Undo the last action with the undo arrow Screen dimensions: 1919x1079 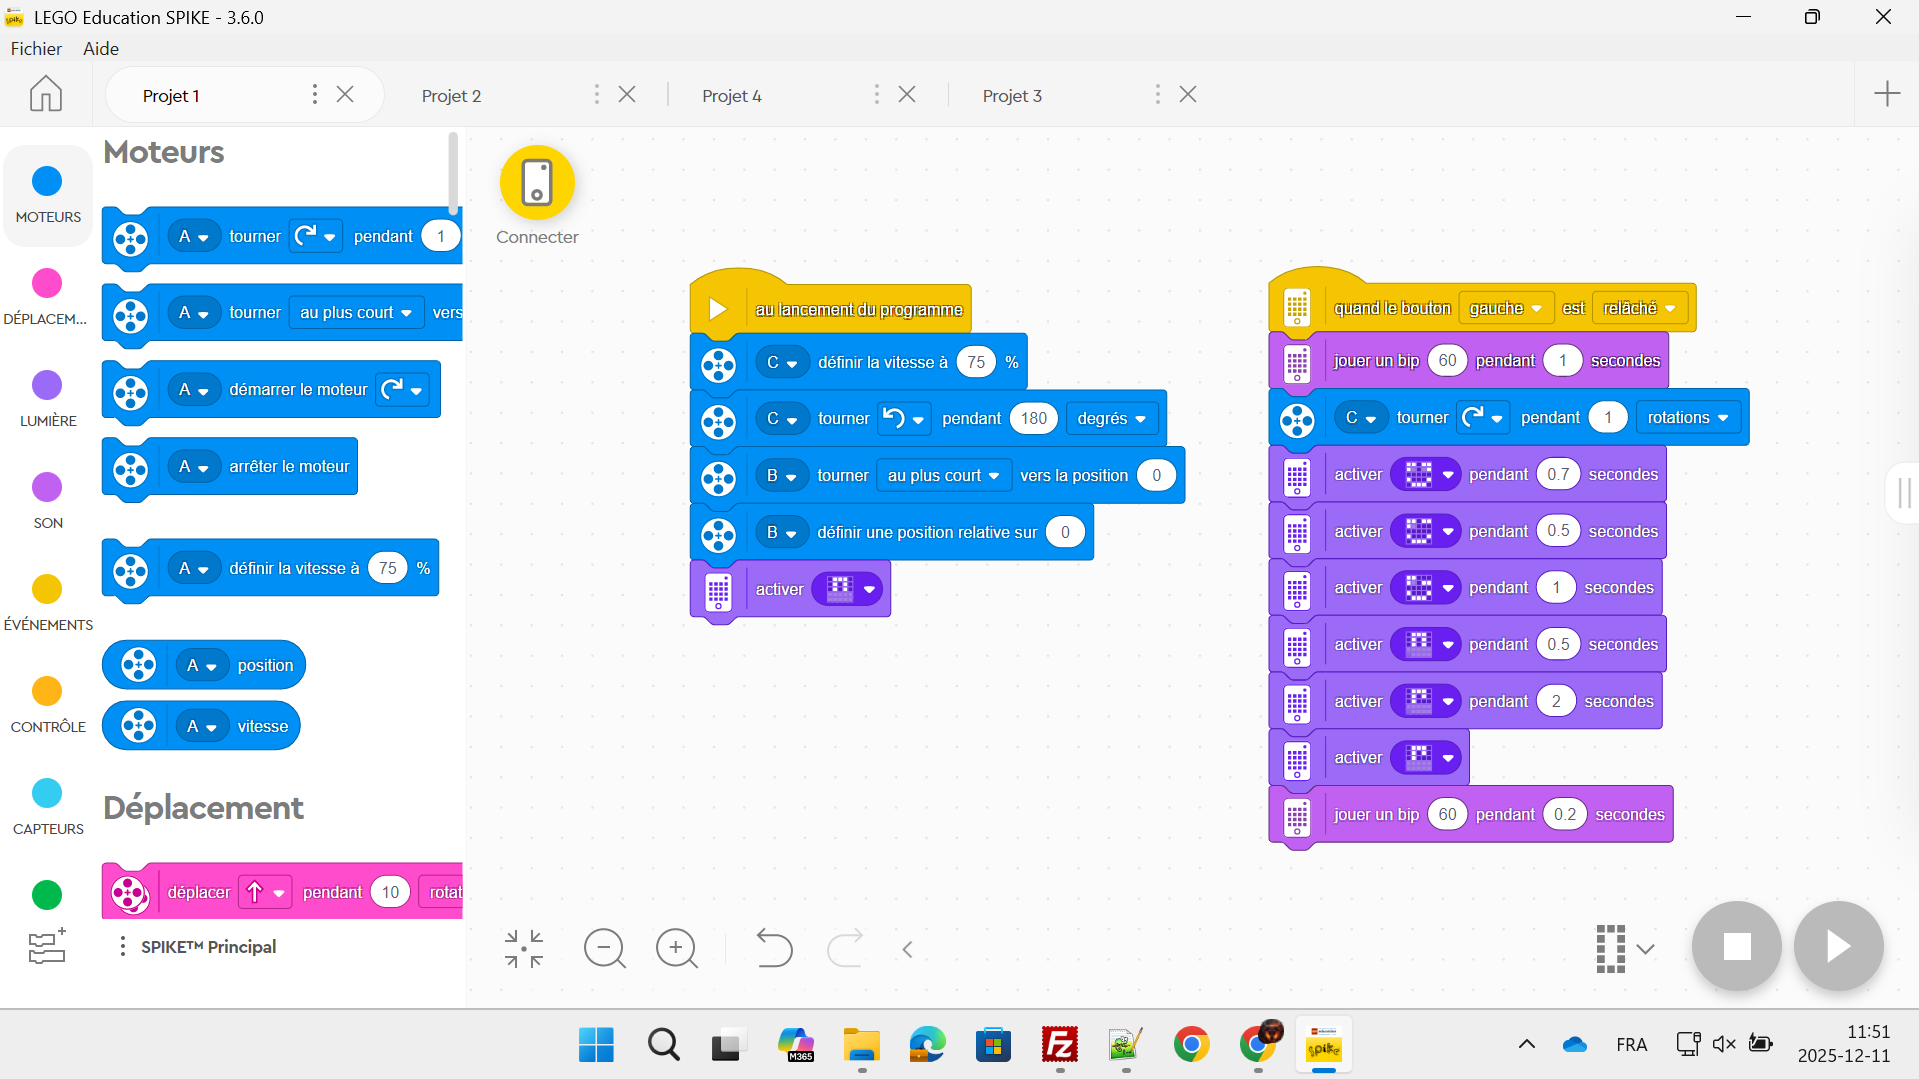point(773,948)
